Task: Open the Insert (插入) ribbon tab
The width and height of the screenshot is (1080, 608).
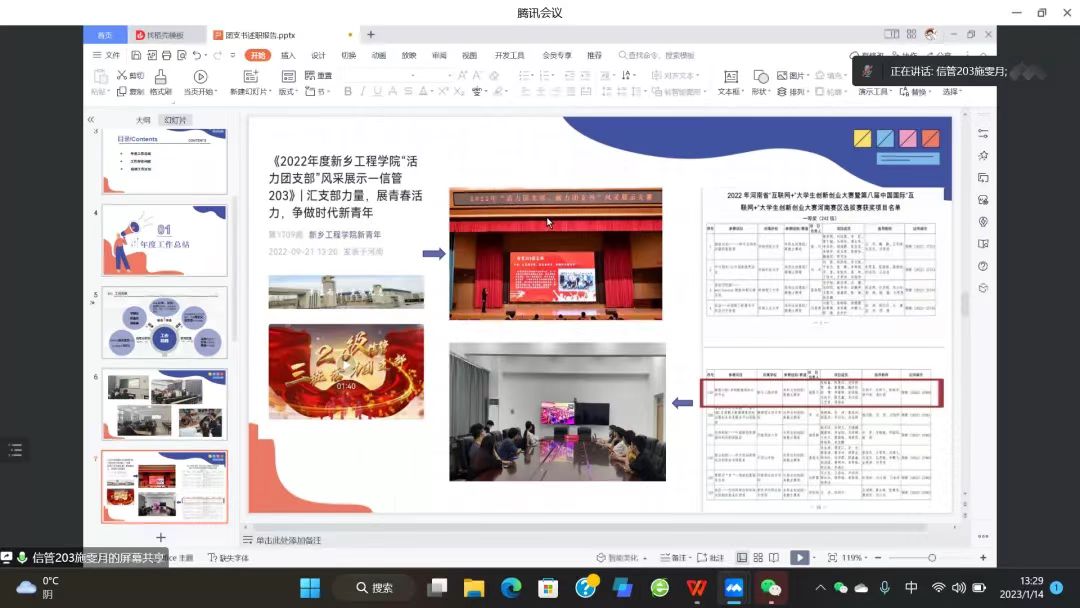Action: [288, 55]
